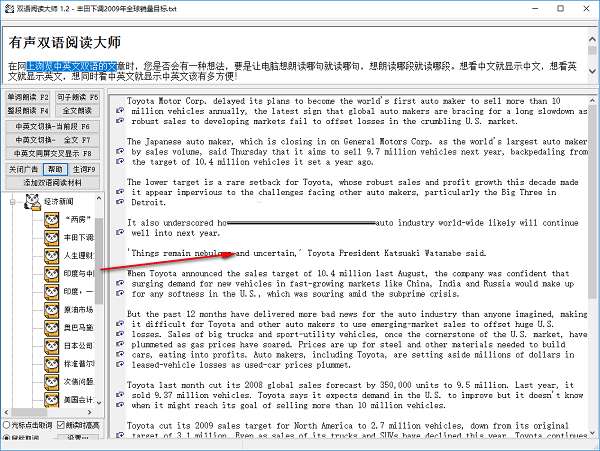Click read icon beside 'cars, eating into profits' line
Screen dimensions: 600x451
(x=120, y=354)
